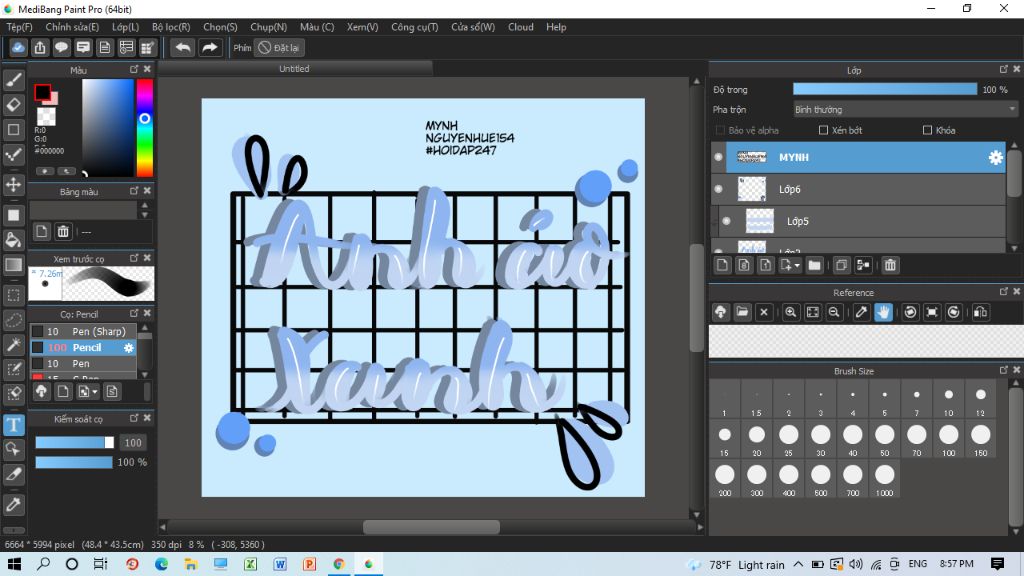Select the Eyedropper tool

(x=14, y=504)
